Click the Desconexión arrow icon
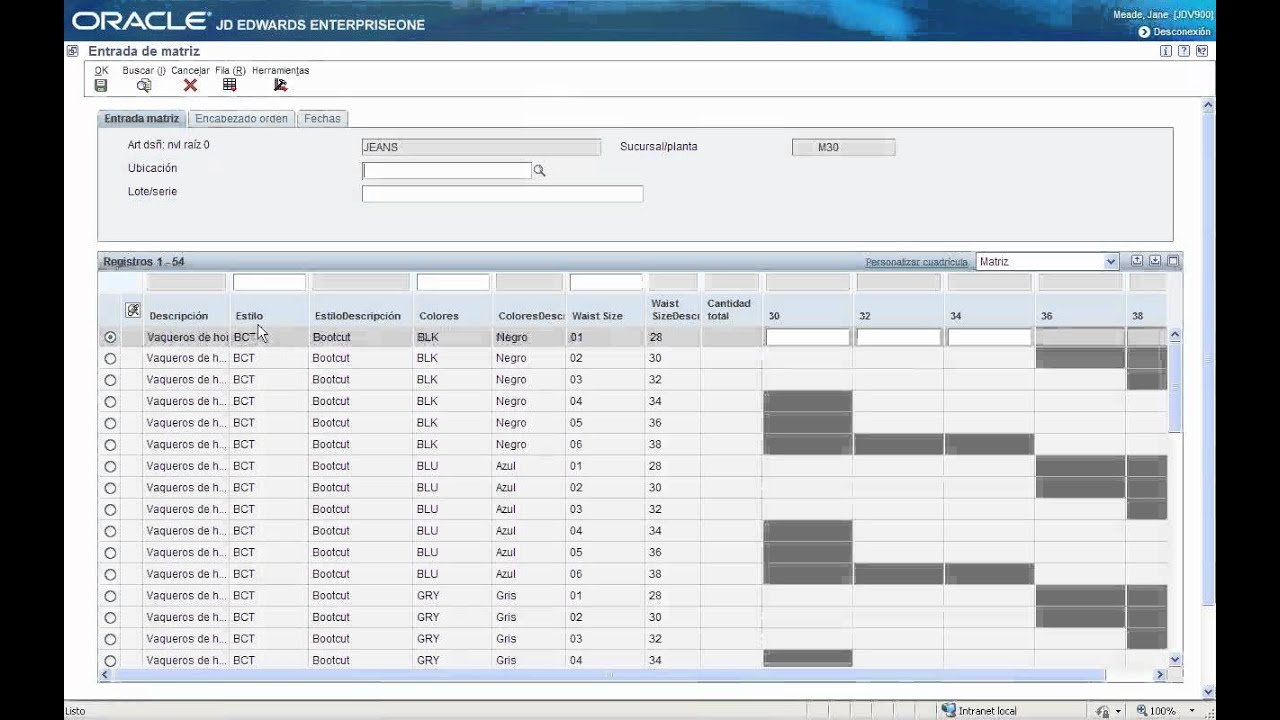 [1144, 32]
